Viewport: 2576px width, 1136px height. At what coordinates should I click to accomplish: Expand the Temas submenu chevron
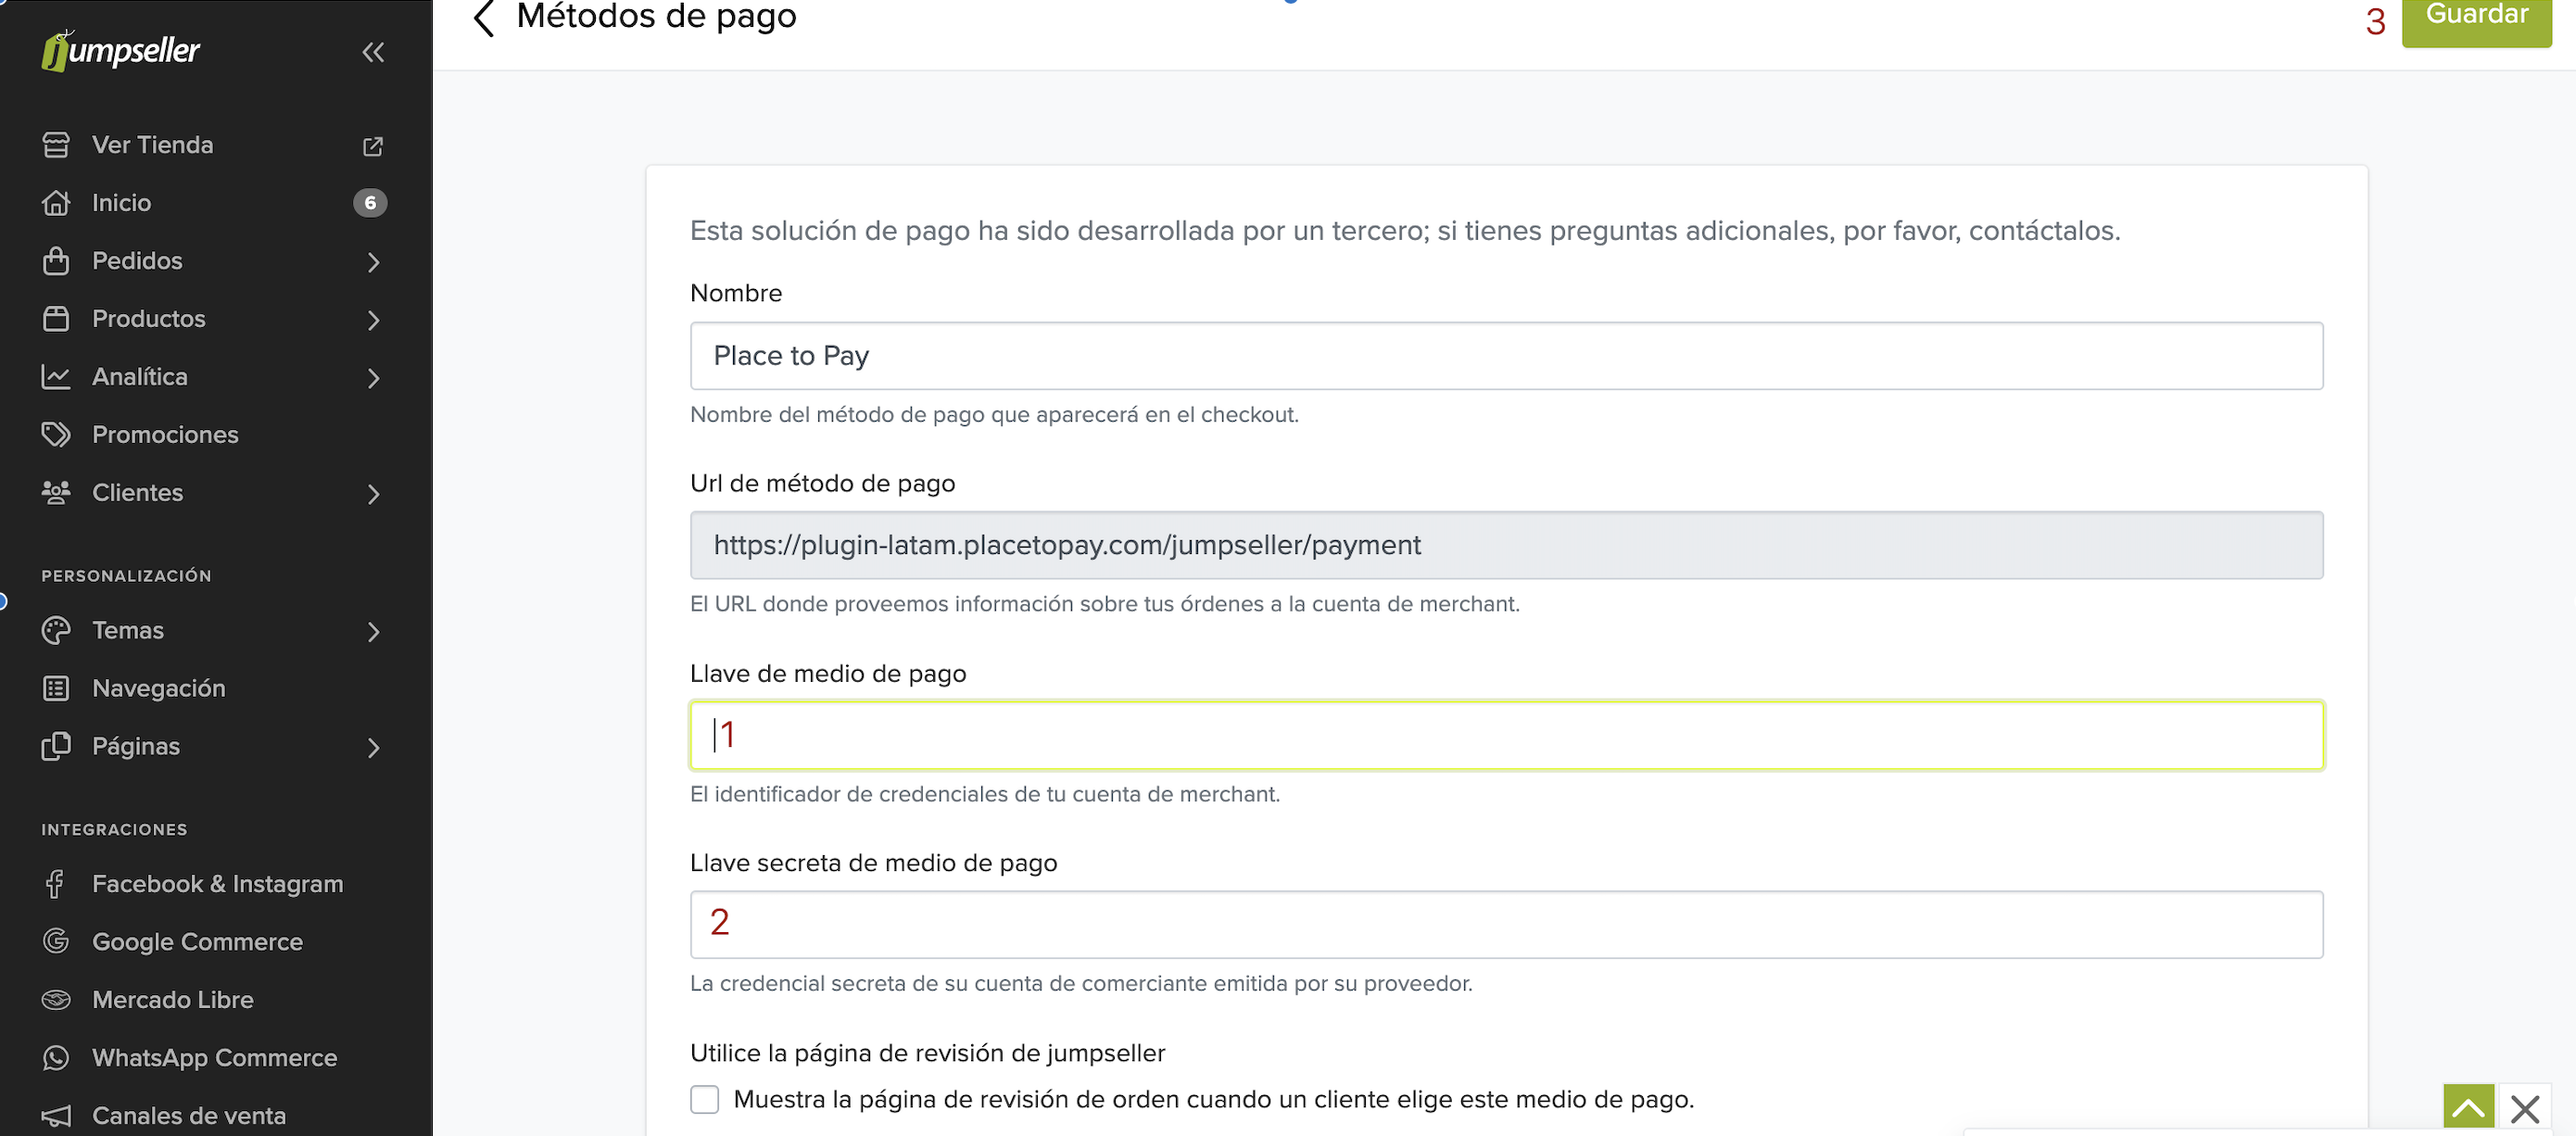pyautogui.click(x=373, y=632)
